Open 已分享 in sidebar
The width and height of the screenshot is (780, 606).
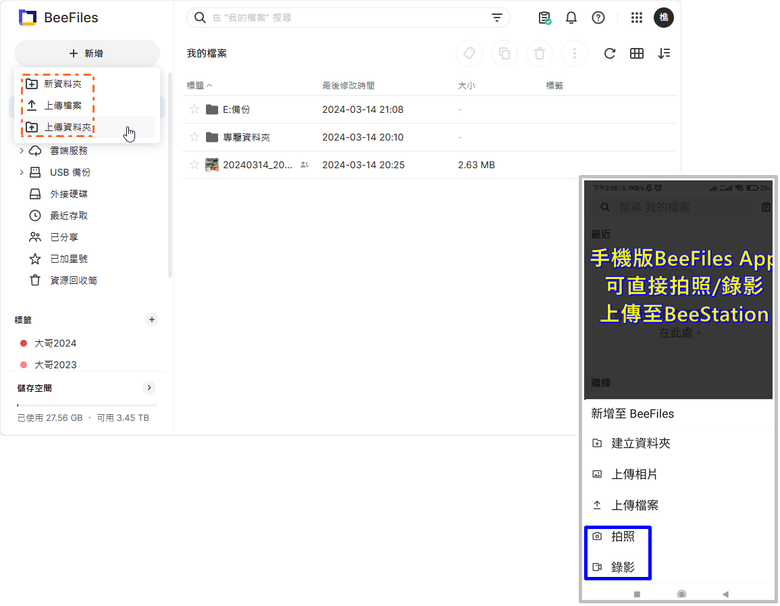(x=64, y=237)
